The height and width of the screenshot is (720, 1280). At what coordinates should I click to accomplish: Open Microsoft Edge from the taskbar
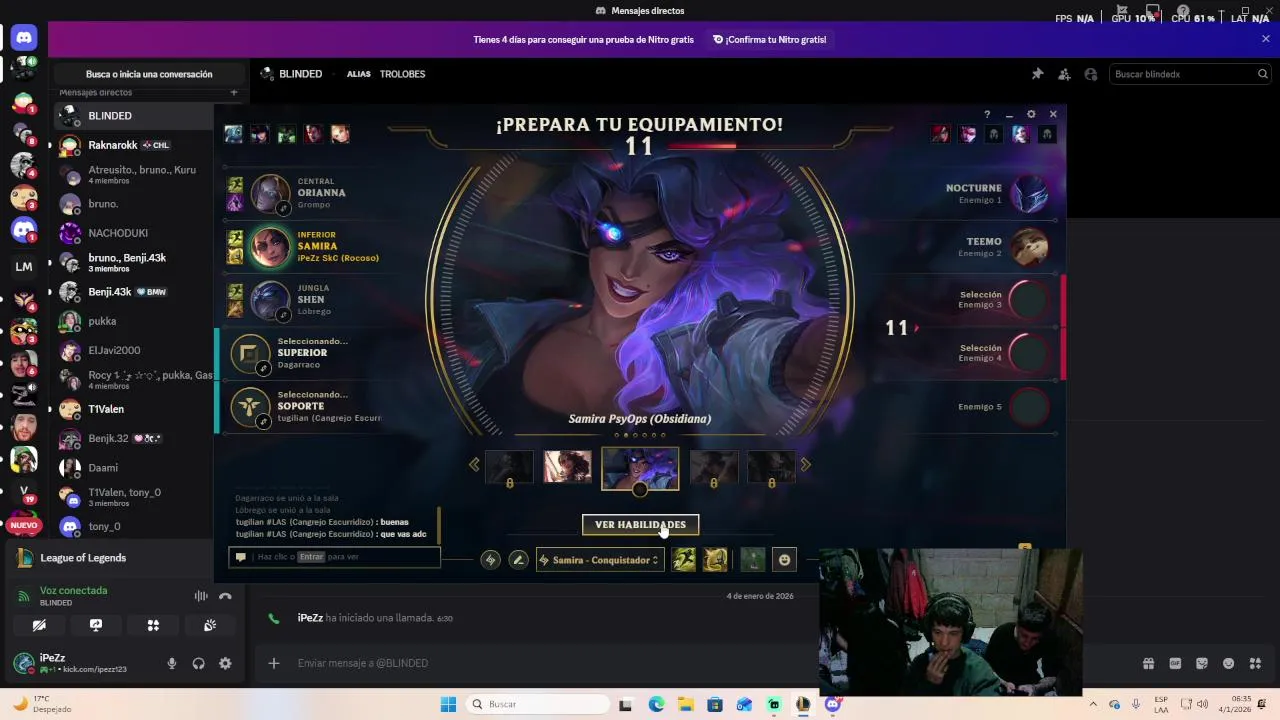[x=656, y=704]
